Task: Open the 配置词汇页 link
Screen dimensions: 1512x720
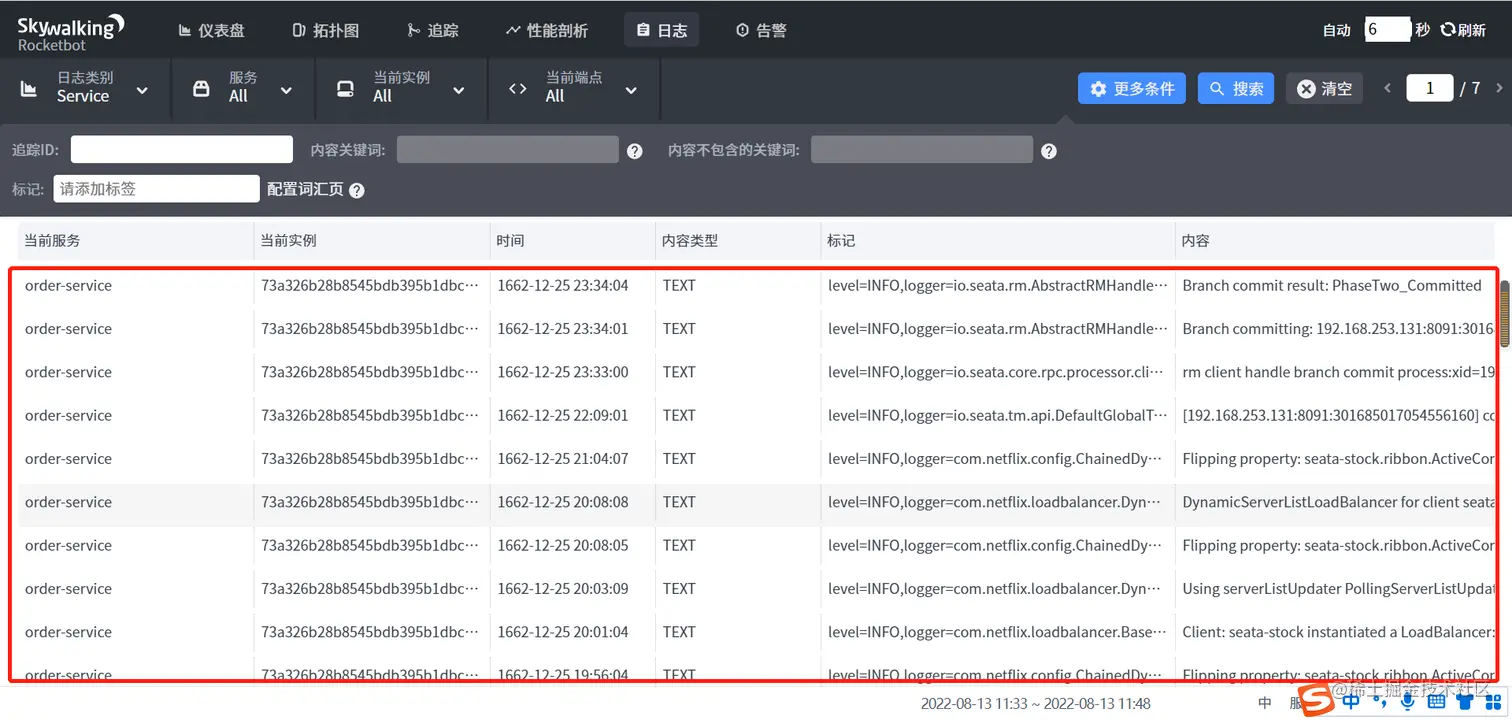Action: pos(305,189)
